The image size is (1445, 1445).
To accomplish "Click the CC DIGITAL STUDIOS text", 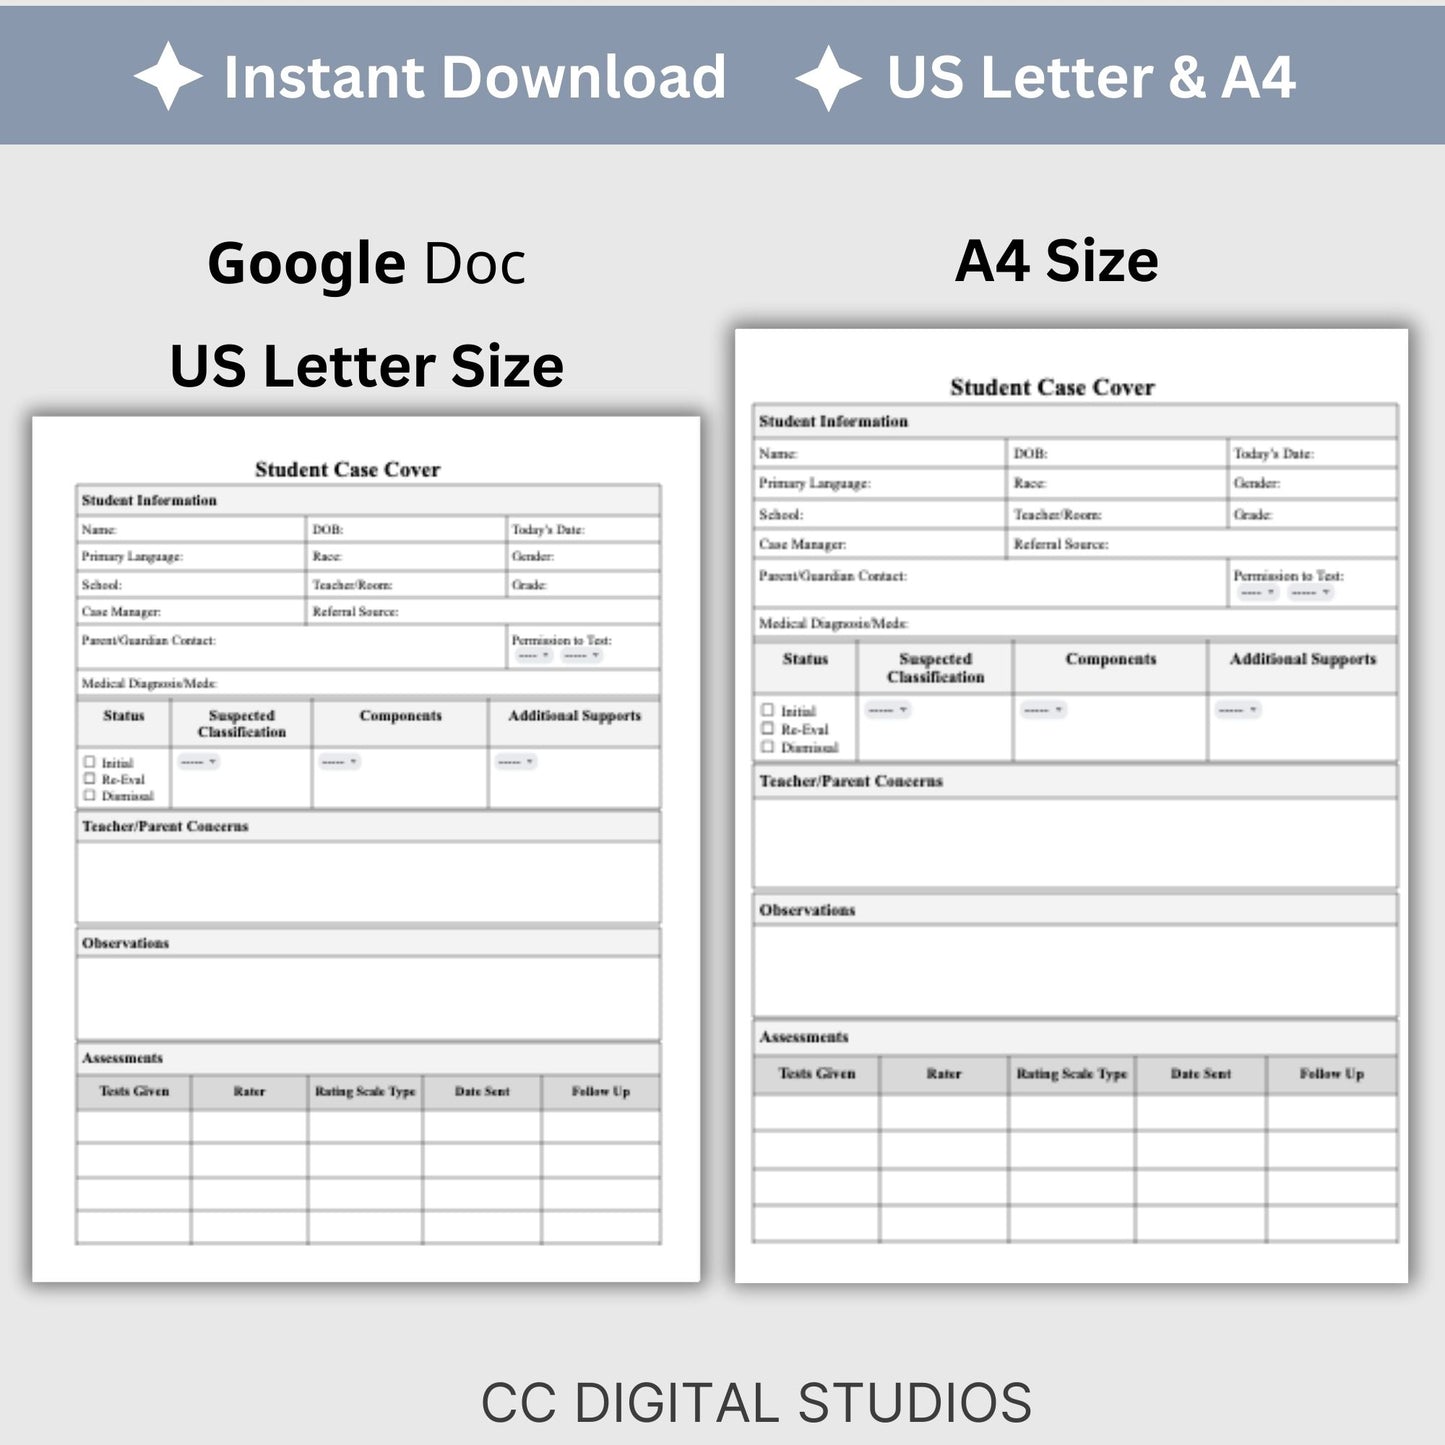I will click(x=756, y=1402).
